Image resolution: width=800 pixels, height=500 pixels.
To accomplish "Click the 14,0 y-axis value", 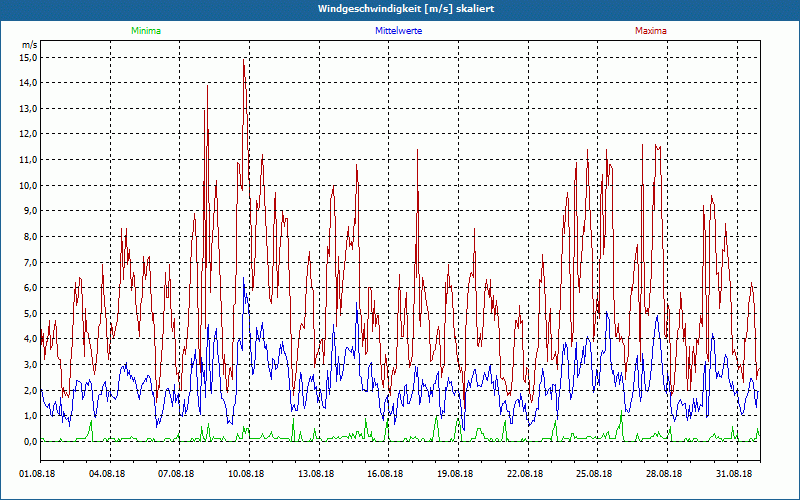I will click(x=28, y=83).
